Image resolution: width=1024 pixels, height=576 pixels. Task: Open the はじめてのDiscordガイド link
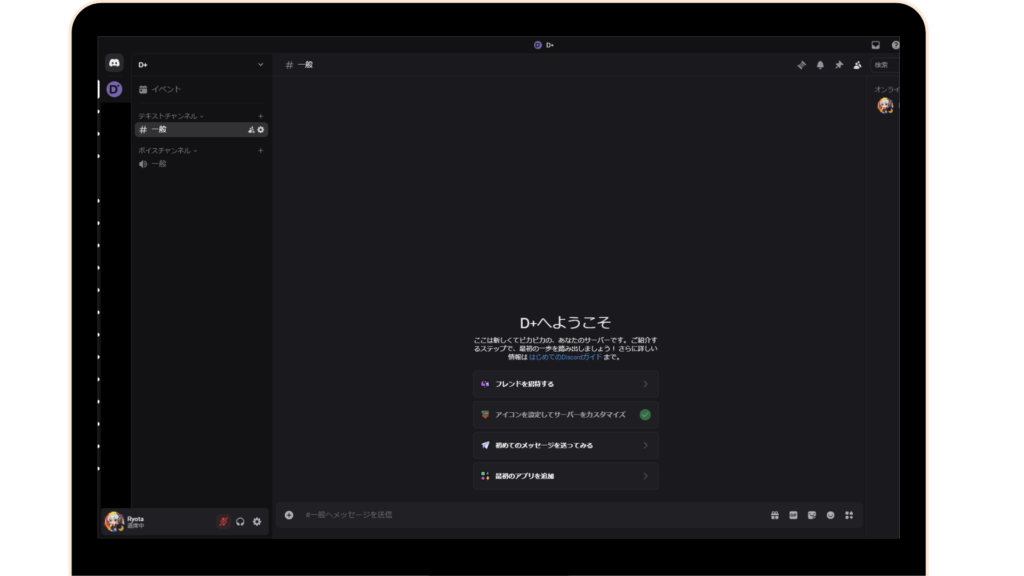566,357
